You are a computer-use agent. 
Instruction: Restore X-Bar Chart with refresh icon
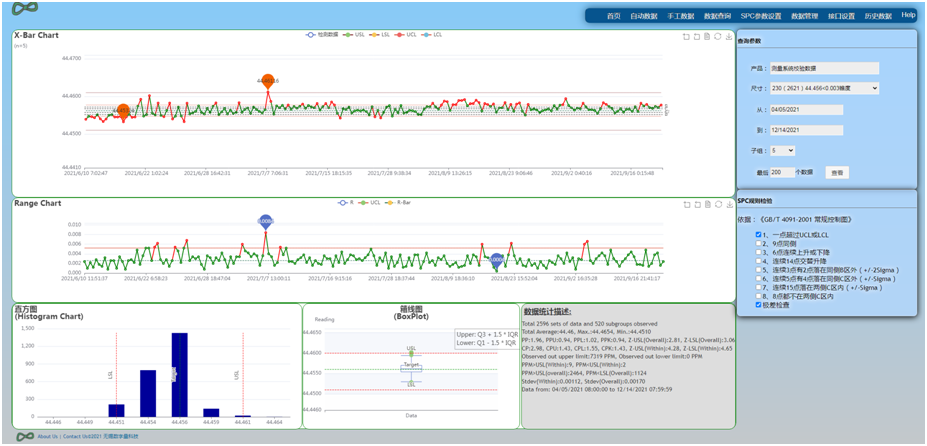718,37
